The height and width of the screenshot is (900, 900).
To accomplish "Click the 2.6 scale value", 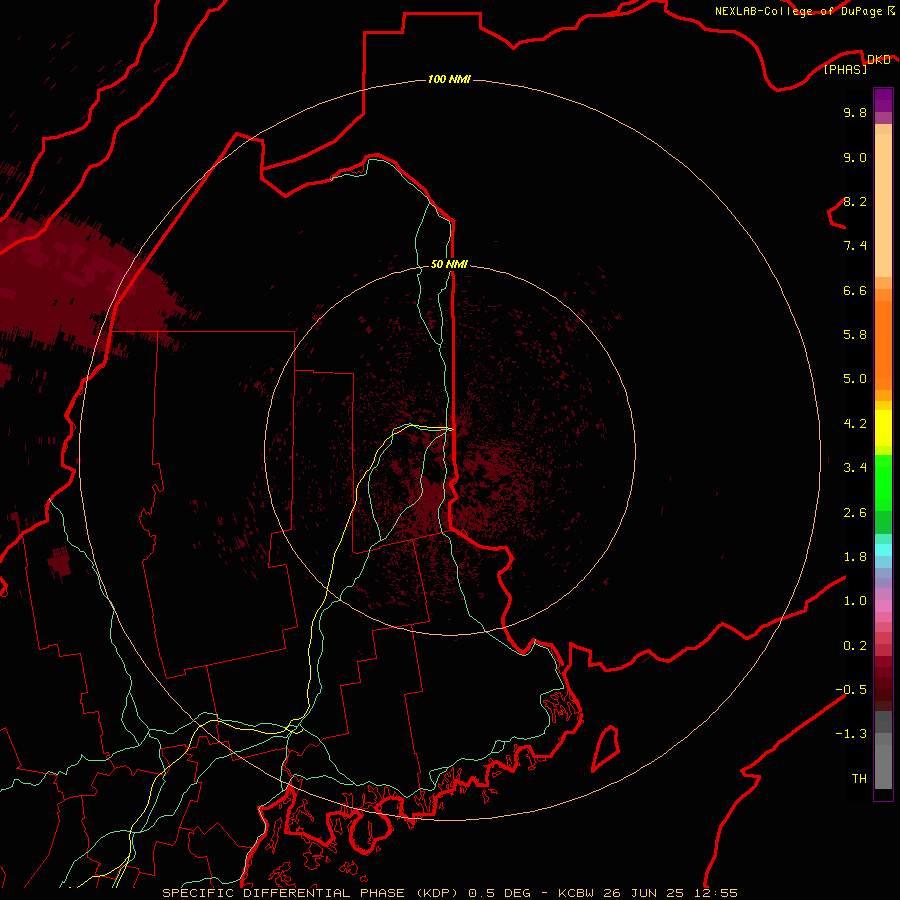I will pos(855,513).
